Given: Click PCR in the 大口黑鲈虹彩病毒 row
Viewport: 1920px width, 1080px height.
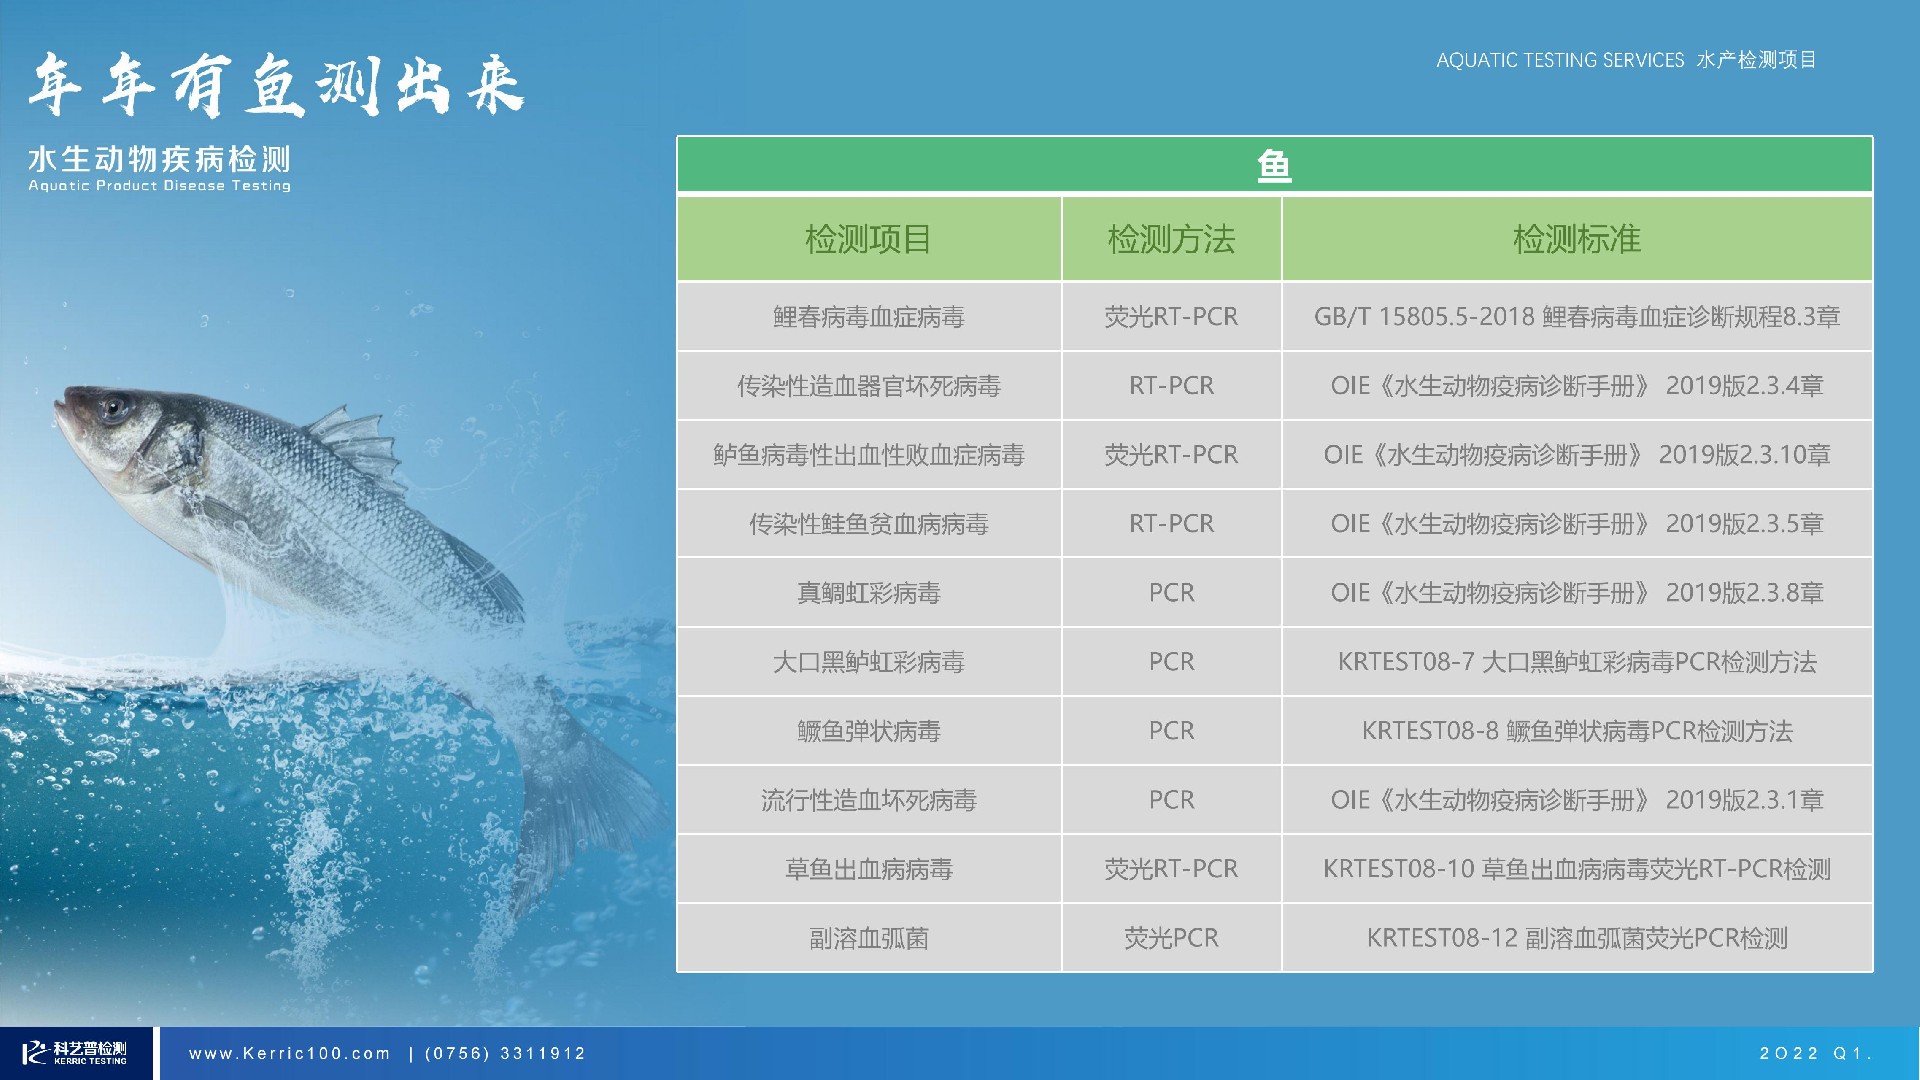Looking at the screenshot, I should point(1171,662).
